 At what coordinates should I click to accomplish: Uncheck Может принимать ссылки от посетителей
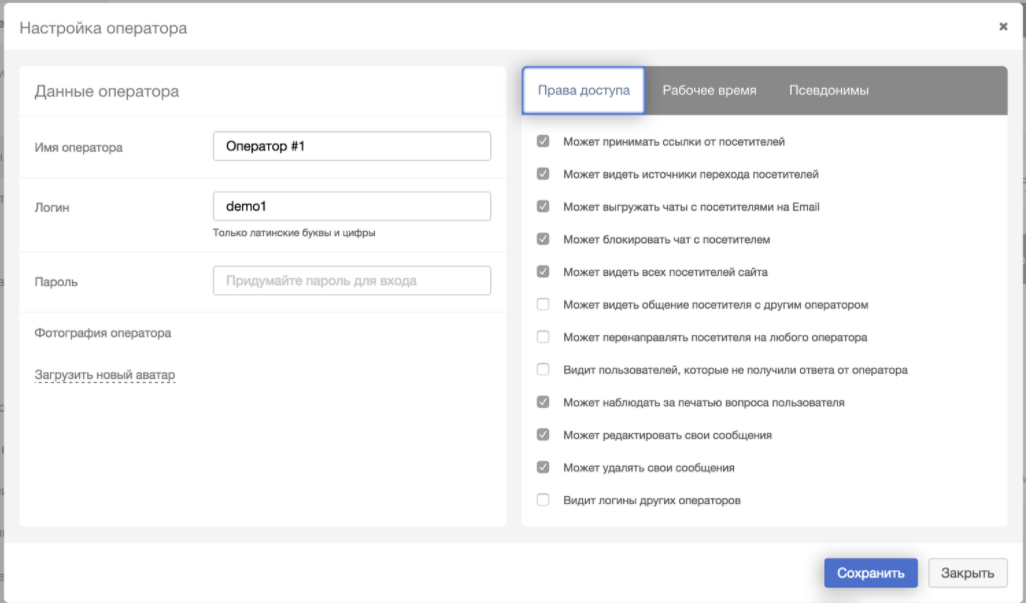pos(543,142)
